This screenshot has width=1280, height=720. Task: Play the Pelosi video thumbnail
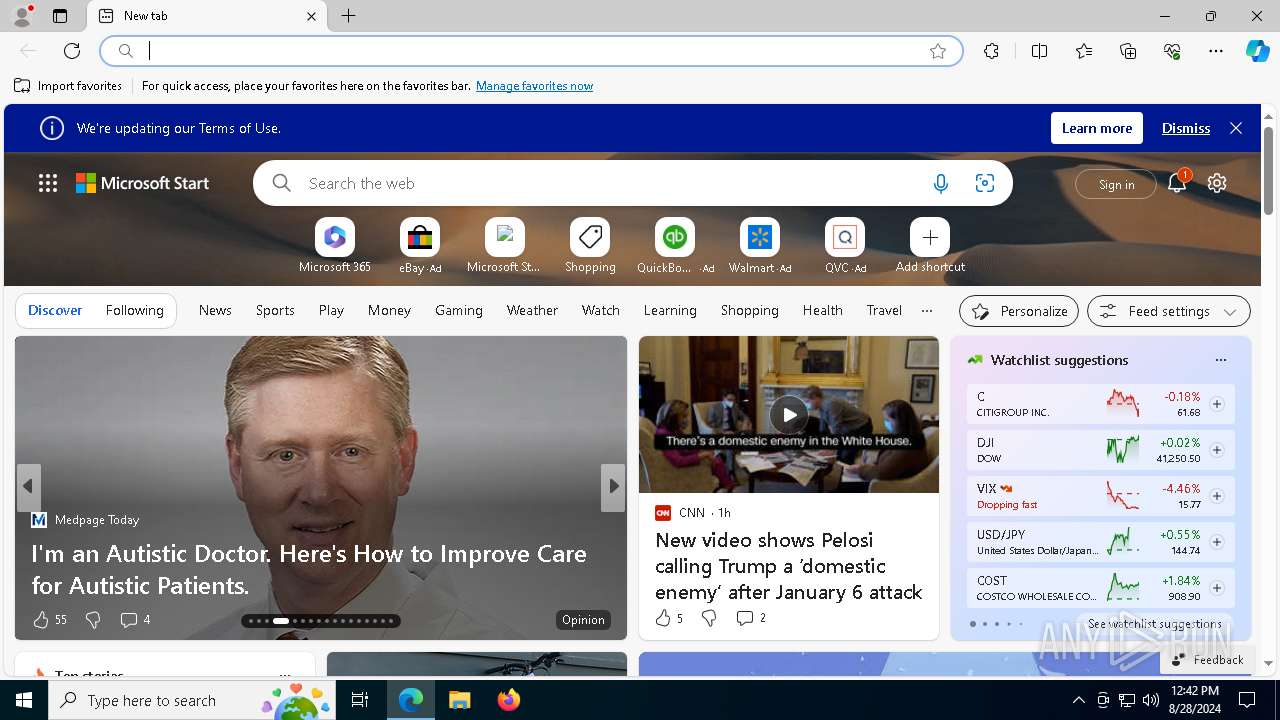coord(789,414)
